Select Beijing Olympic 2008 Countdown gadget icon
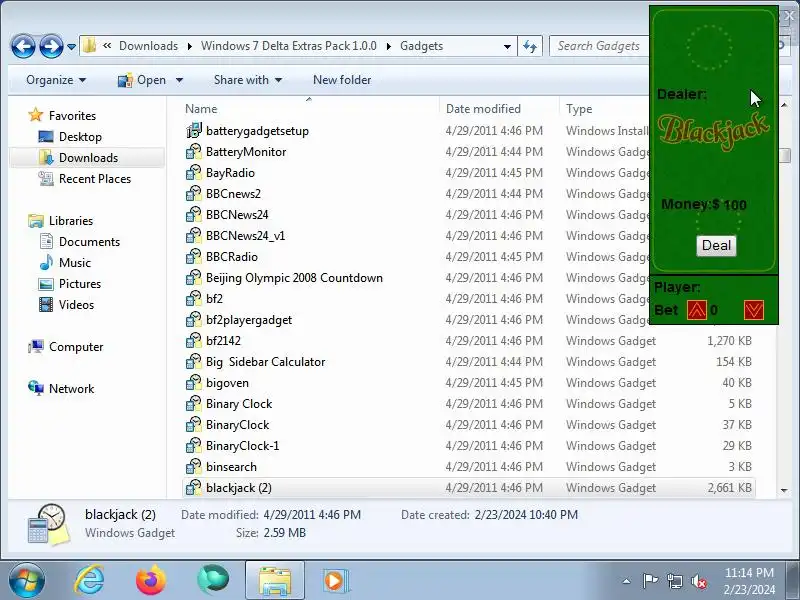 coord(194,278)
